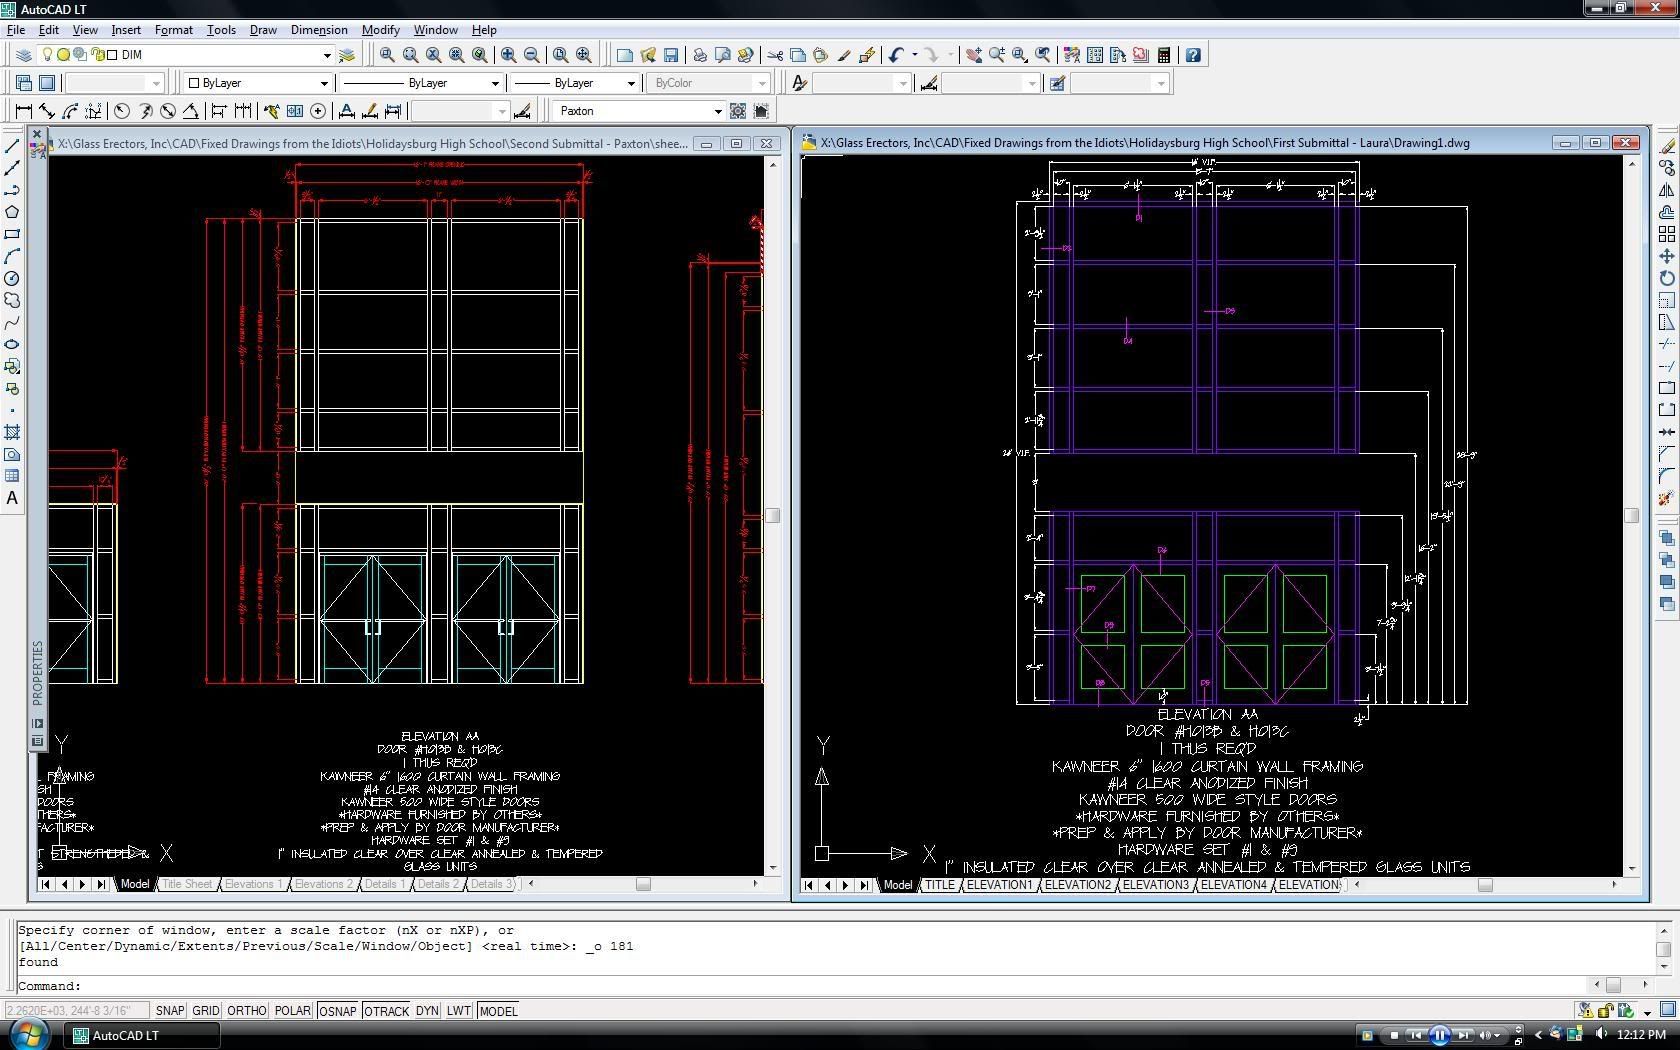
Task: Click the AutoCAD LT taskbar button
Action: 142,1035
